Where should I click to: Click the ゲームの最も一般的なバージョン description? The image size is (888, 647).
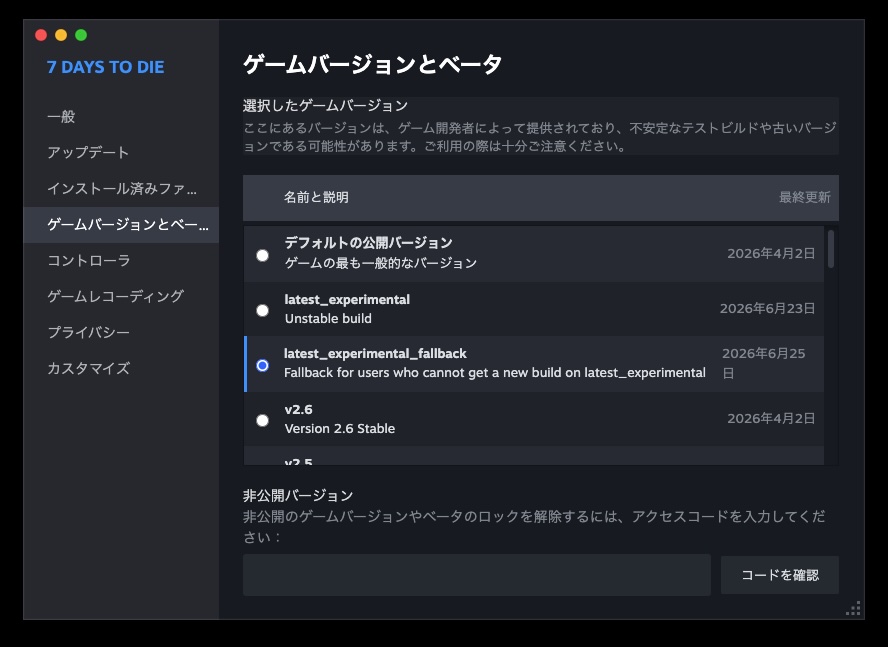381,263
